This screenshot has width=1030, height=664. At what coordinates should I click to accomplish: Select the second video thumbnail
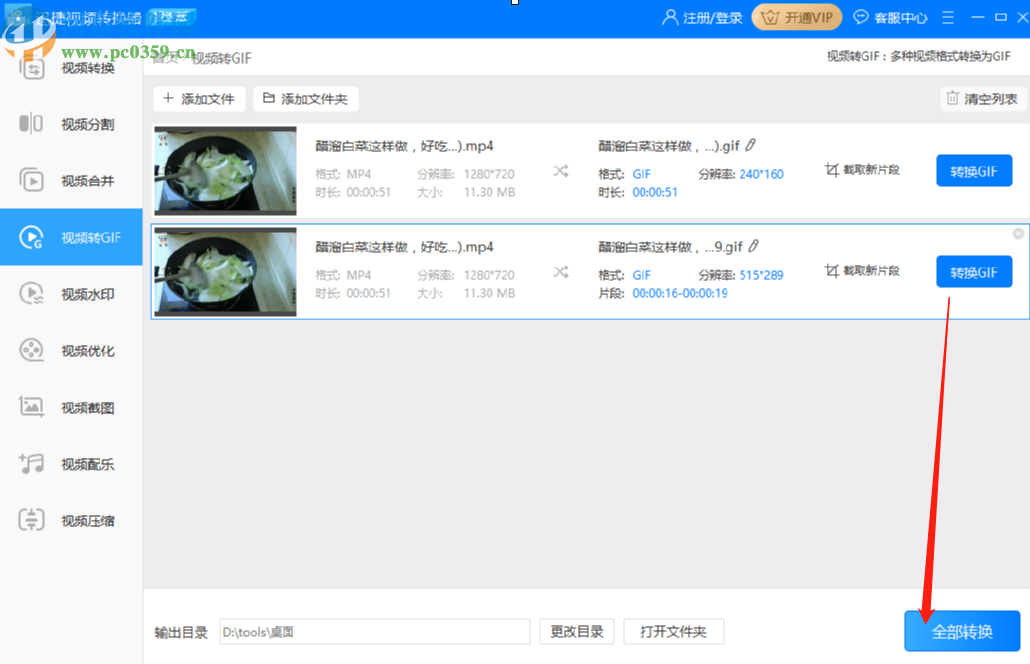(225, 272)
